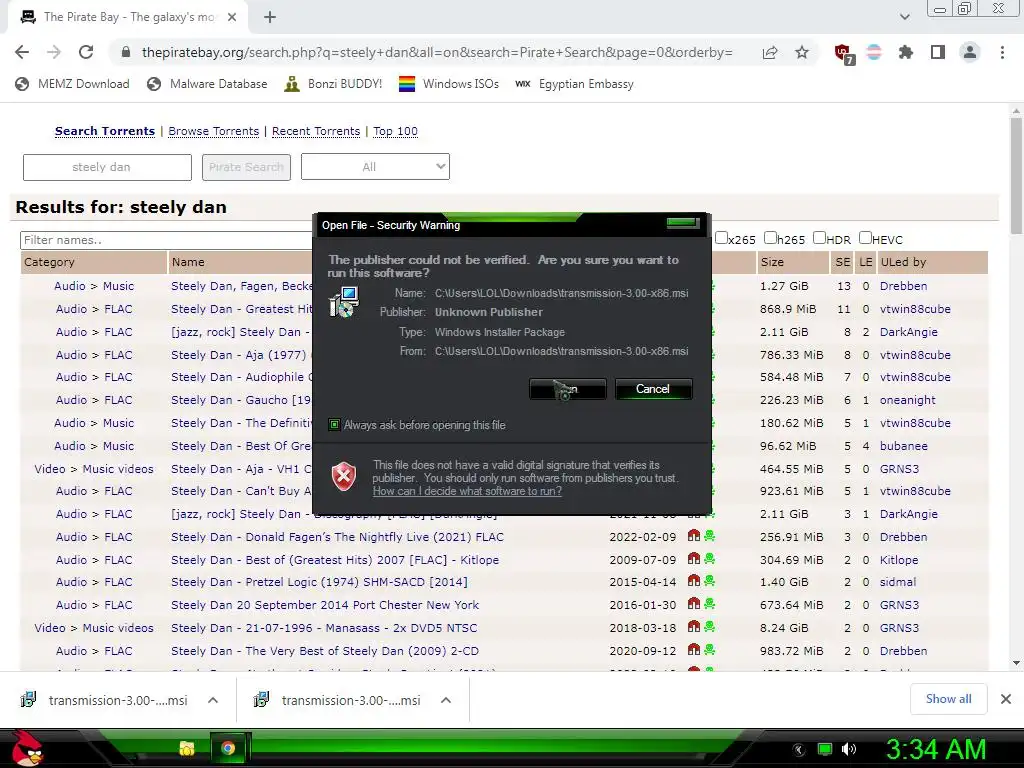
Task: Click the network tray icon
Action: (x=825, y=750)
